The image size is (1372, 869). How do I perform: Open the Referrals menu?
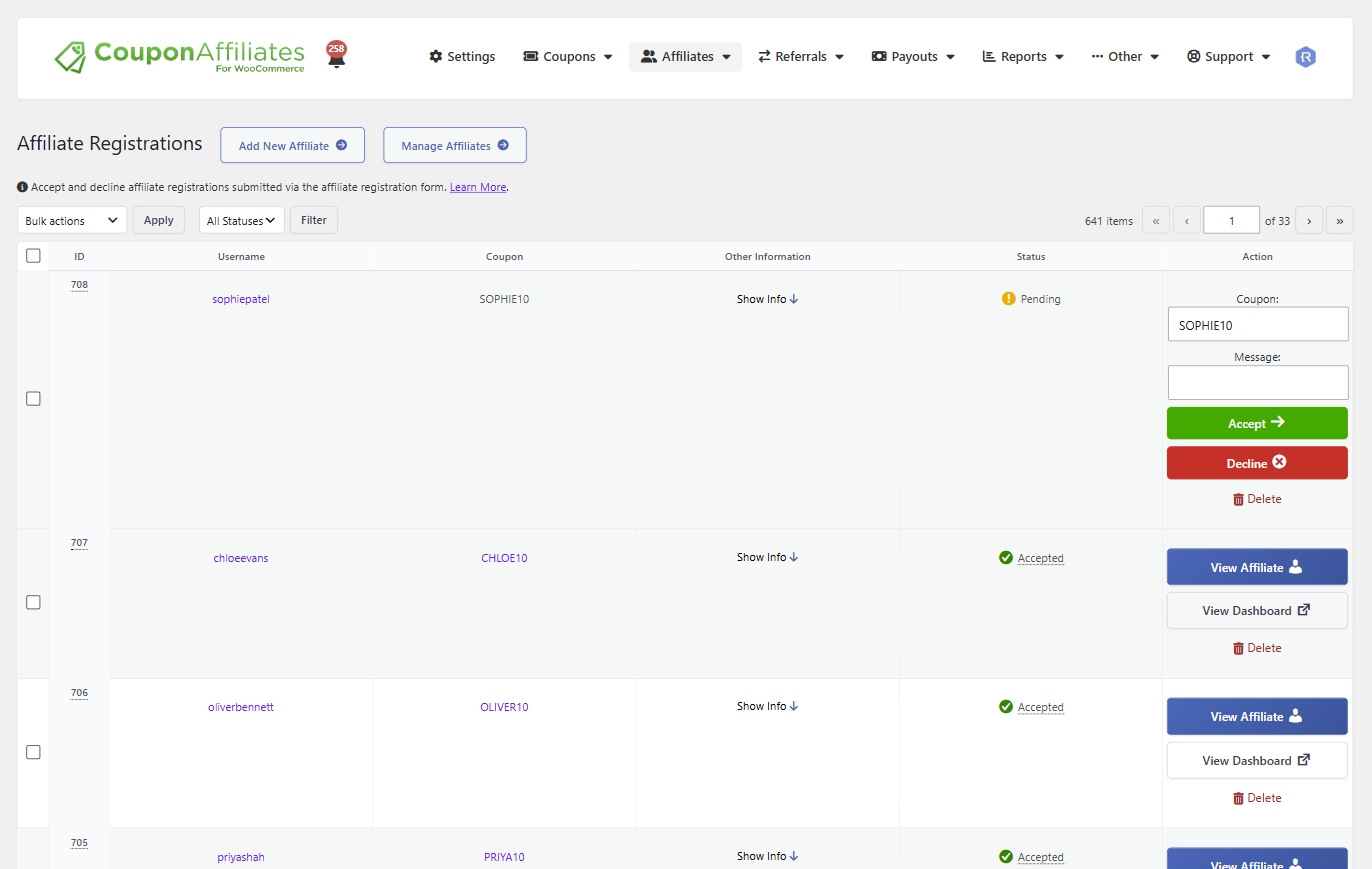801,57
